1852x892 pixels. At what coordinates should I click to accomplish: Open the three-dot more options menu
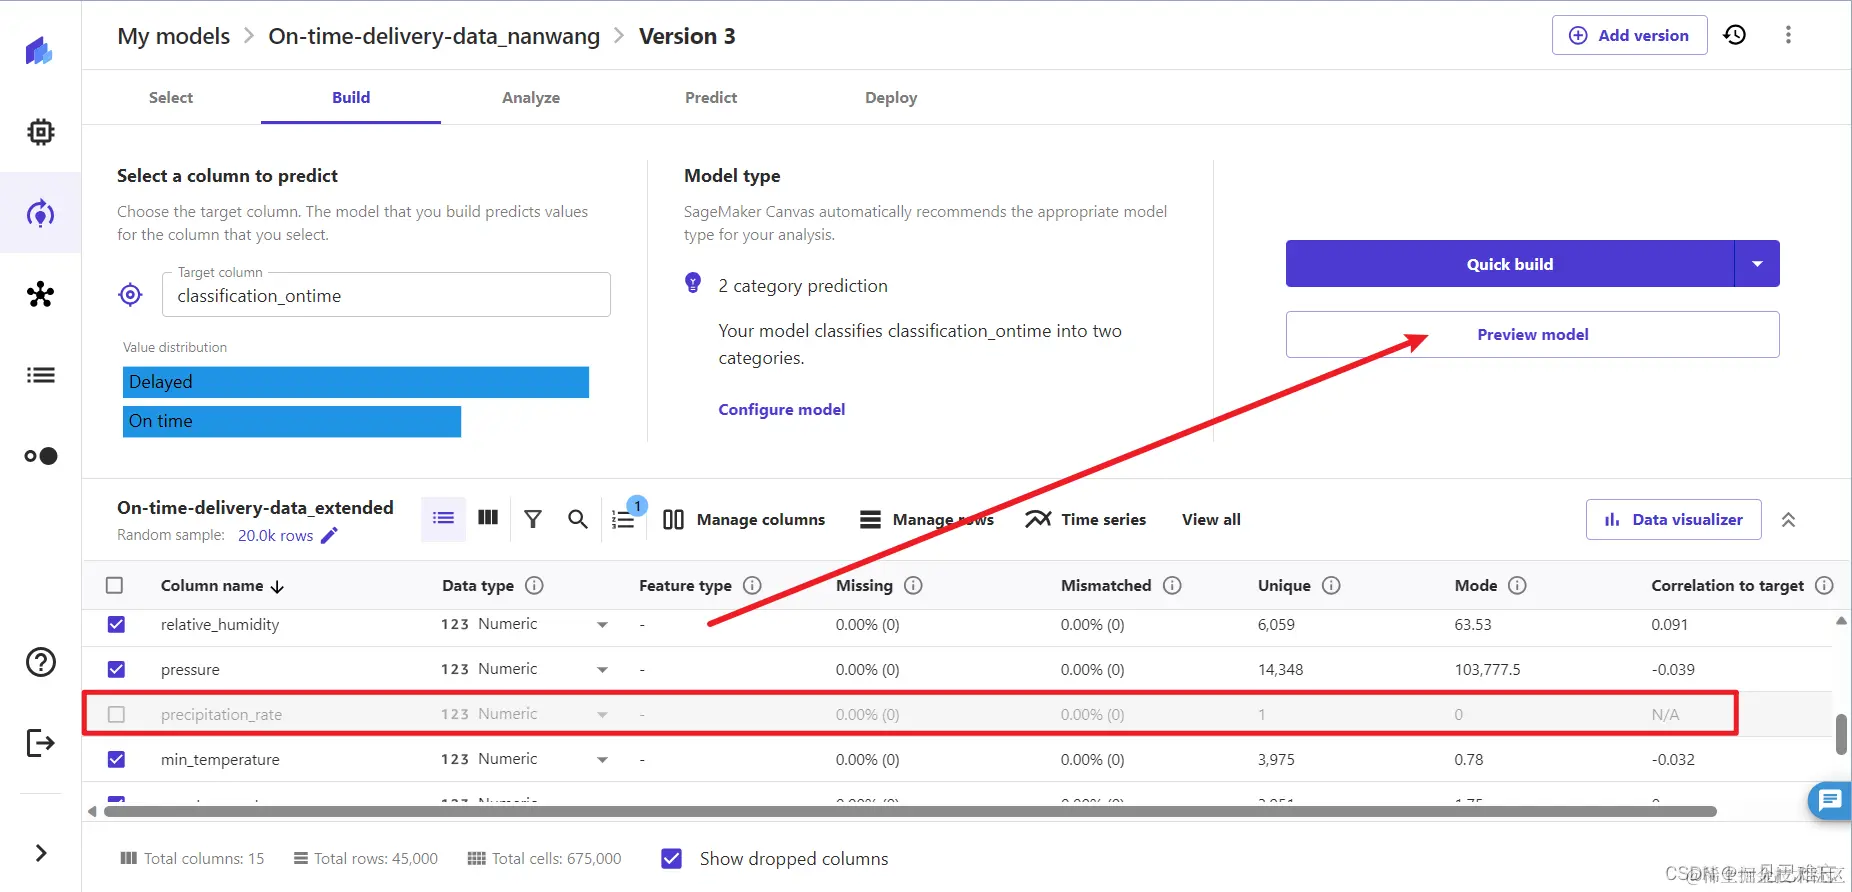click(x=1788, y=35)
